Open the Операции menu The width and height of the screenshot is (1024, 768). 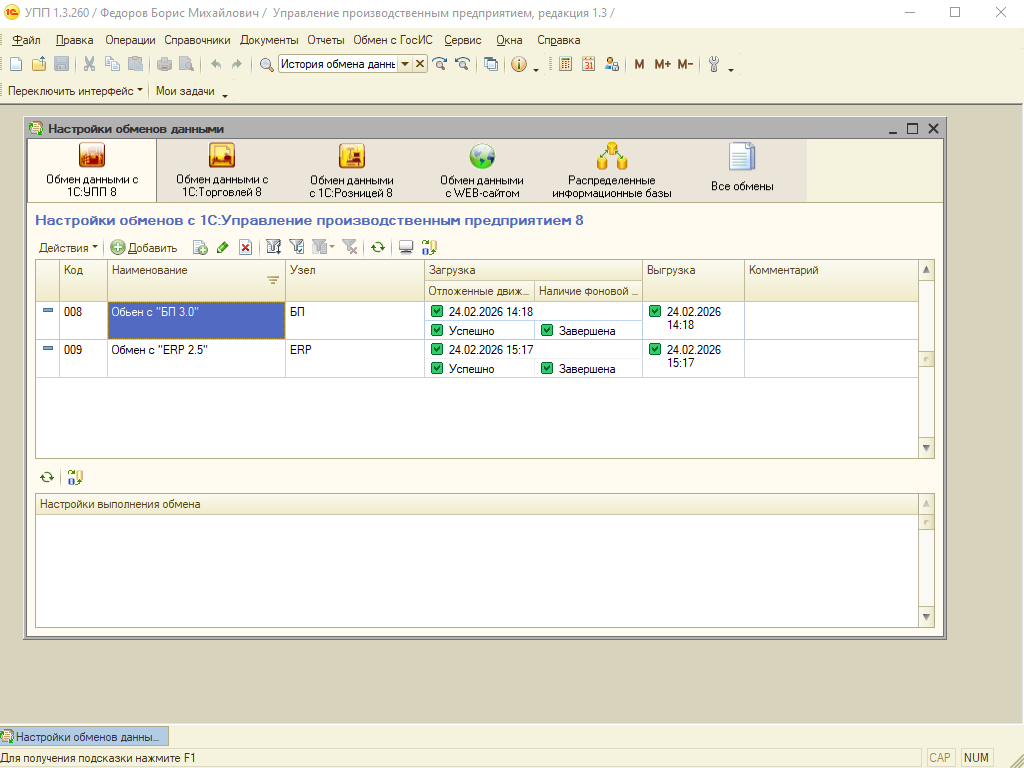tap(130, 40)
